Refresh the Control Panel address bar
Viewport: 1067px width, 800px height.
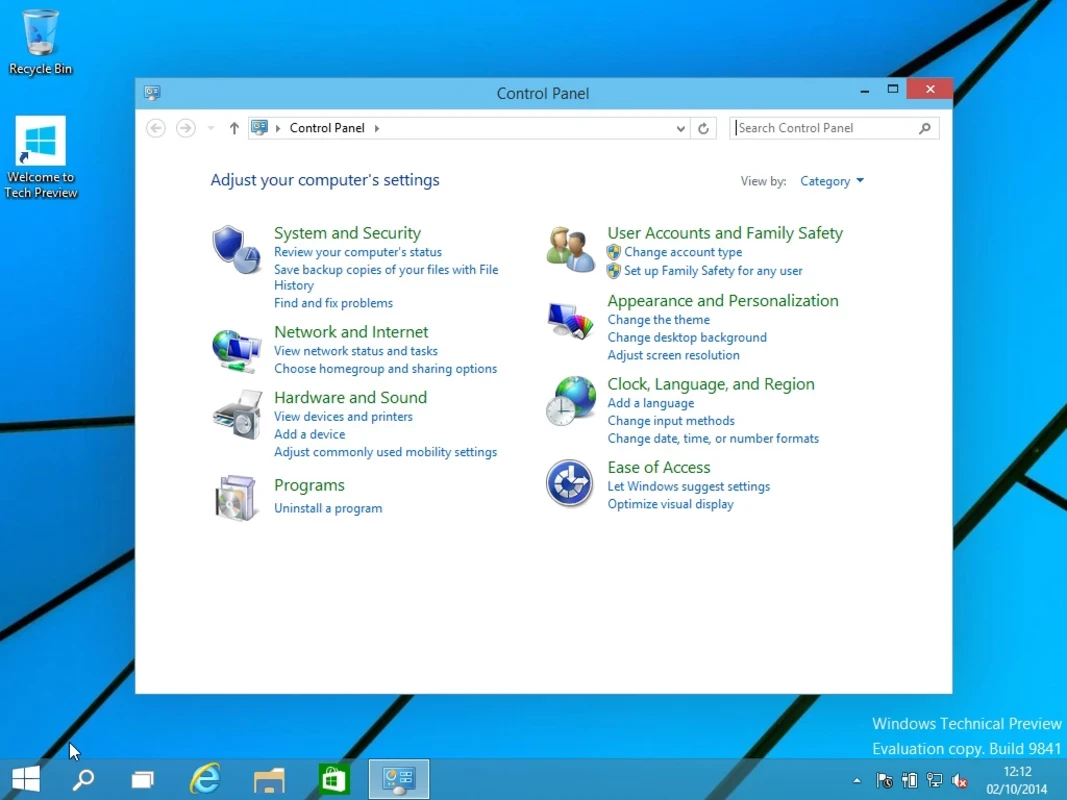tap(703, 128)
